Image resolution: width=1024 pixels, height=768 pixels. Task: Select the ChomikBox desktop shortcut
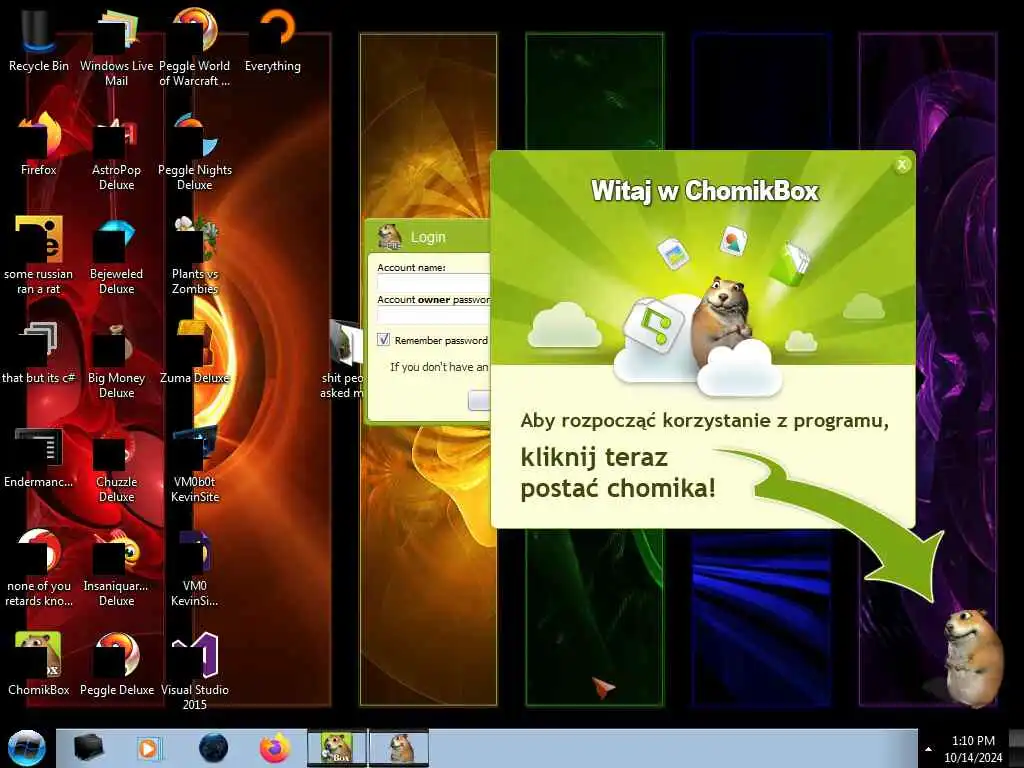pos(38,664)
